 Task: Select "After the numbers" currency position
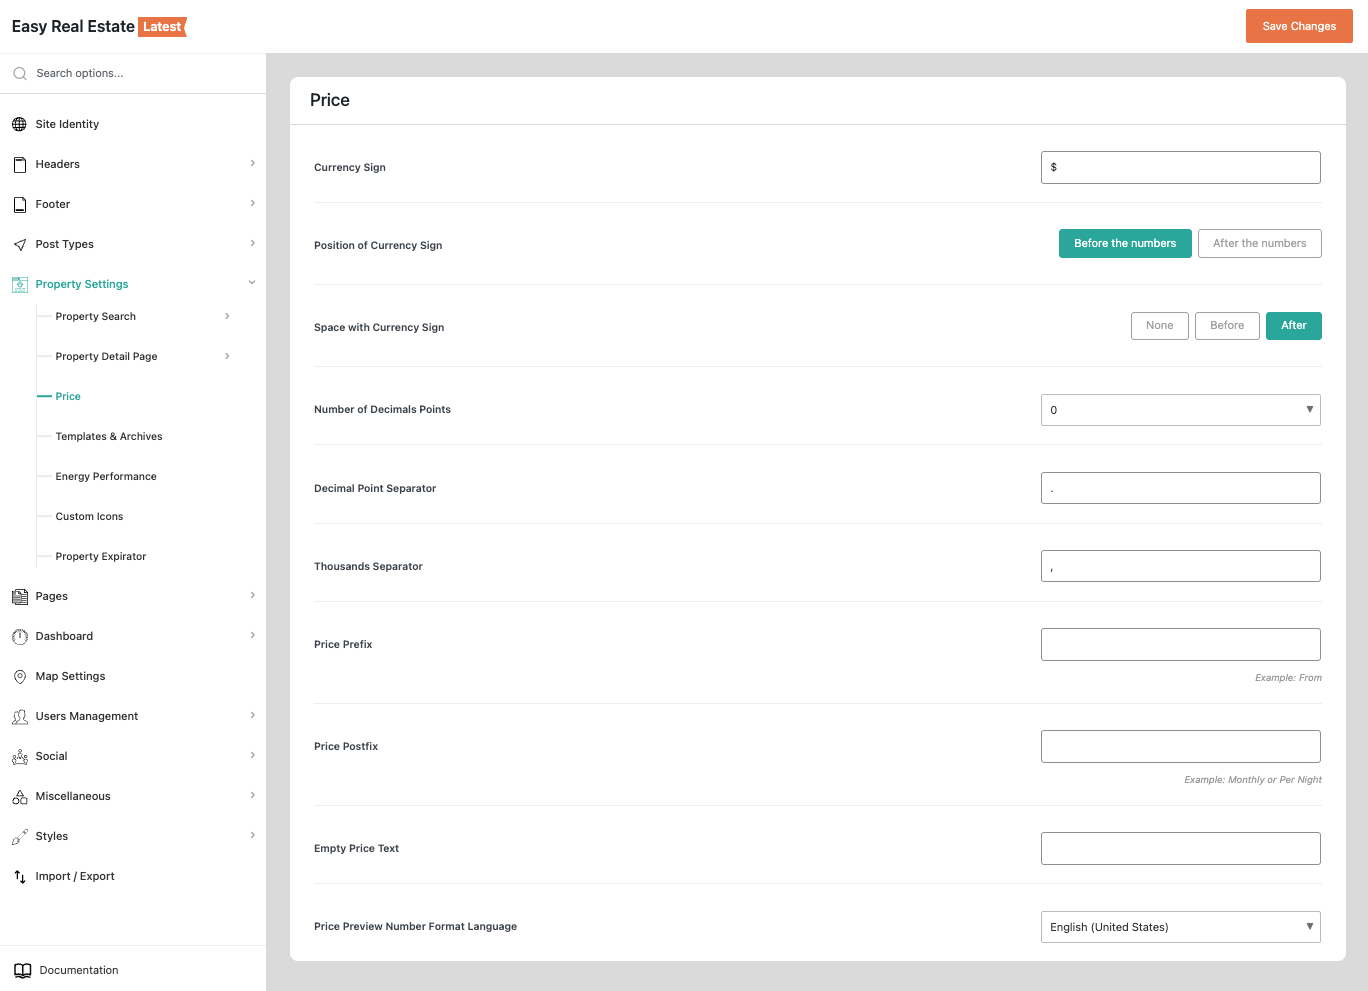click(1259, 243)
